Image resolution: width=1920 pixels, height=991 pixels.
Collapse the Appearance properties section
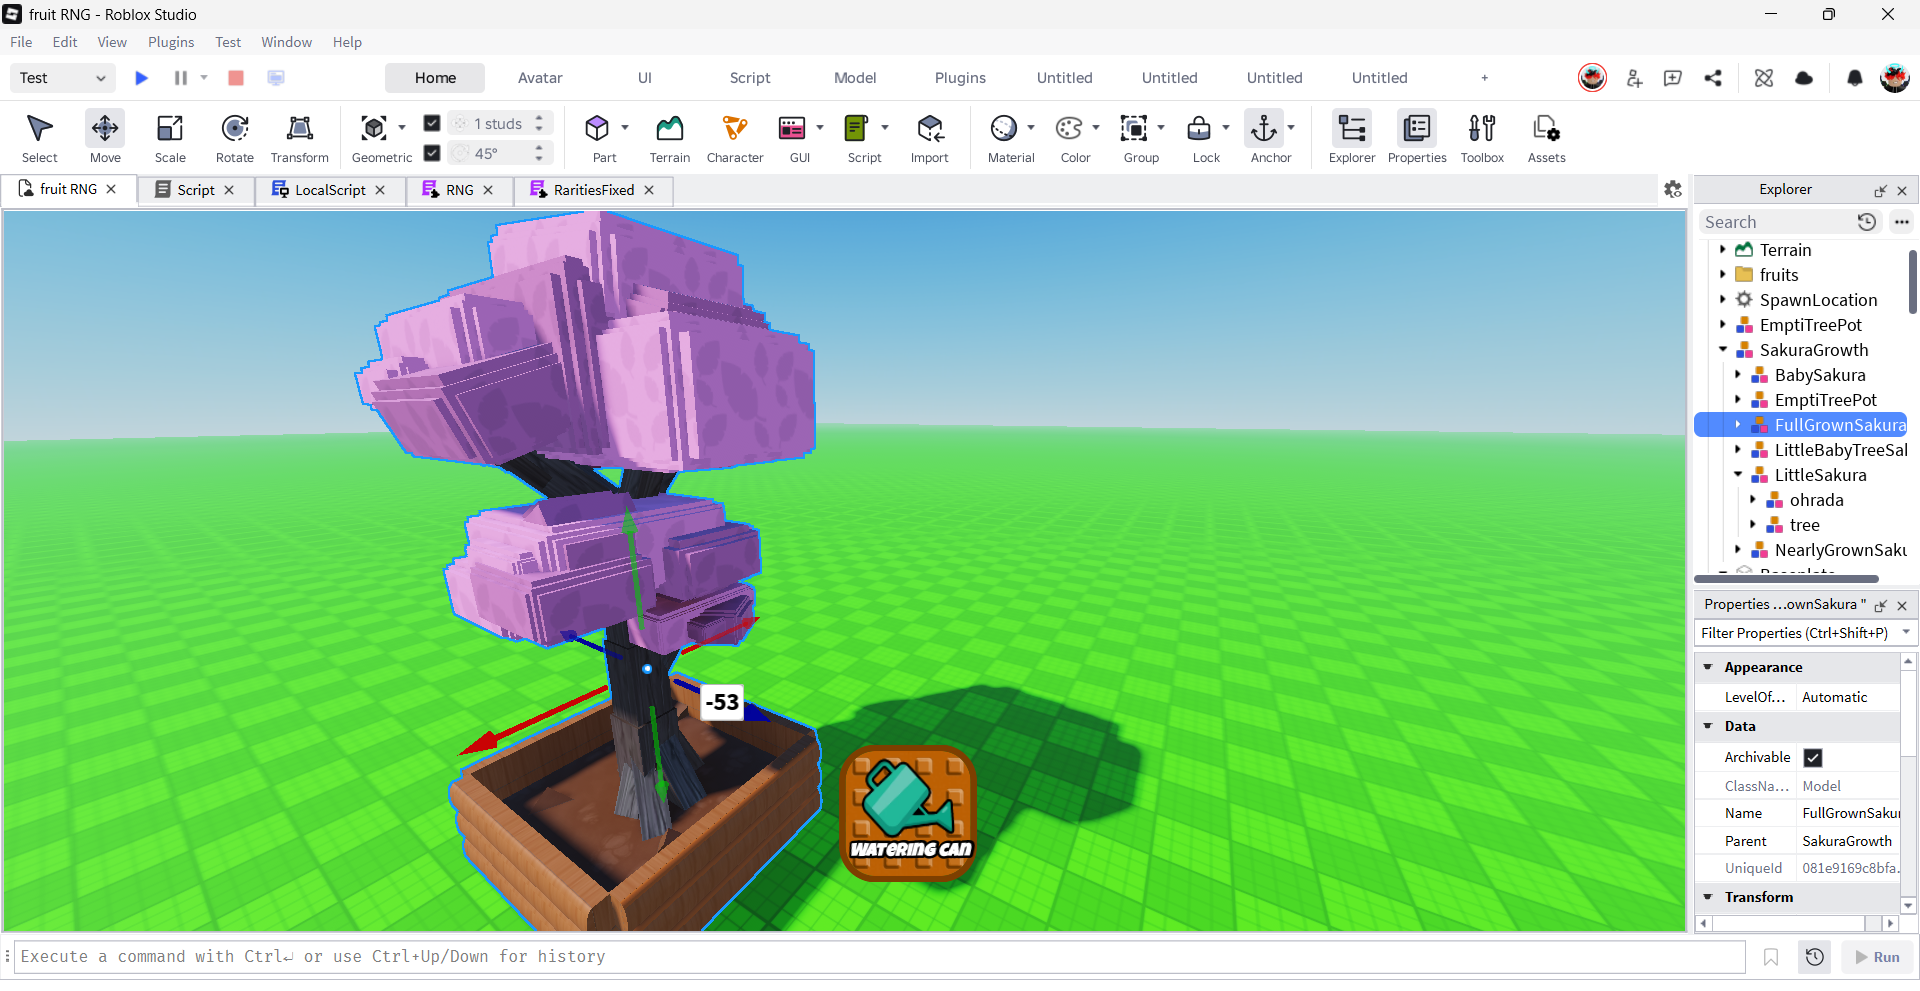coord(1708,667)
